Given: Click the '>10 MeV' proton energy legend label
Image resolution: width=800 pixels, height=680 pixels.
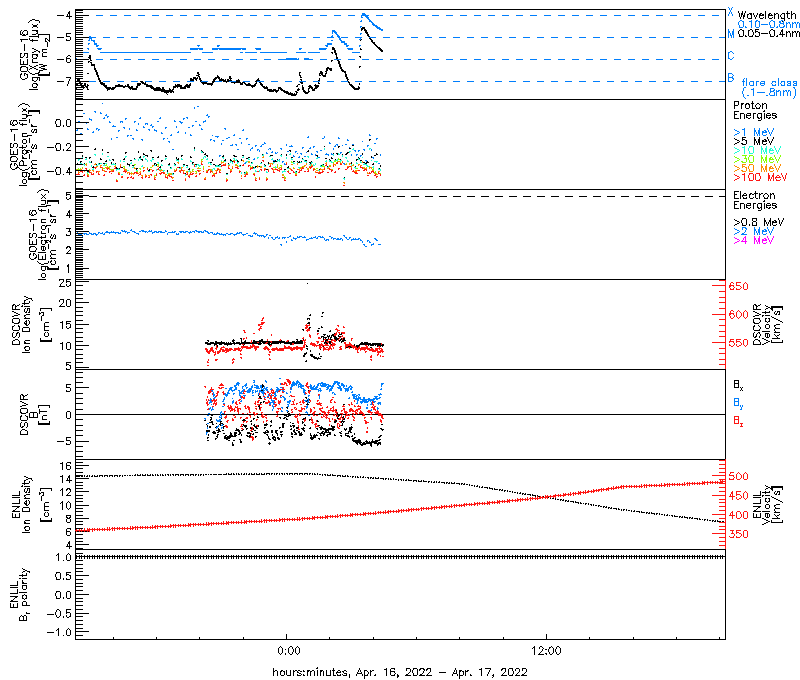Looking at the screenshot, I should [757, 150].
